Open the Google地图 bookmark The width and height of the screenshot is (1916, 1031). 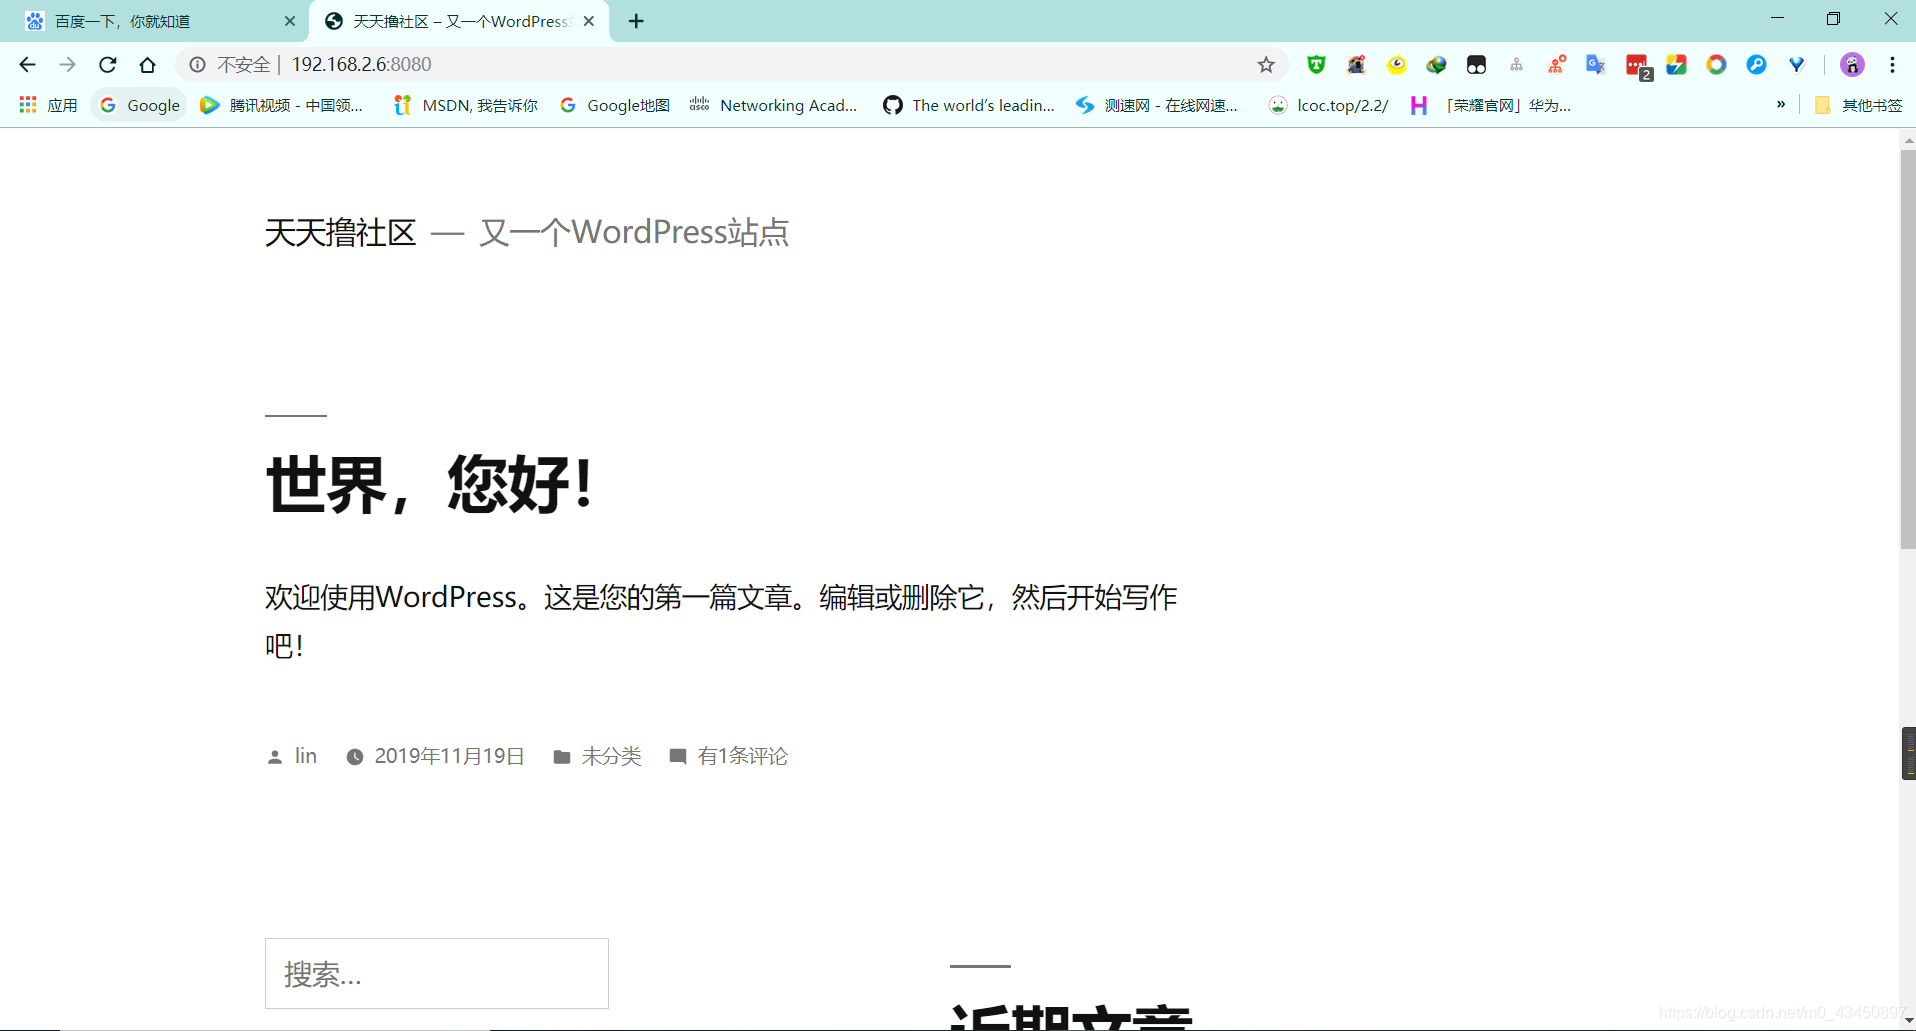(x=614, y=105)
